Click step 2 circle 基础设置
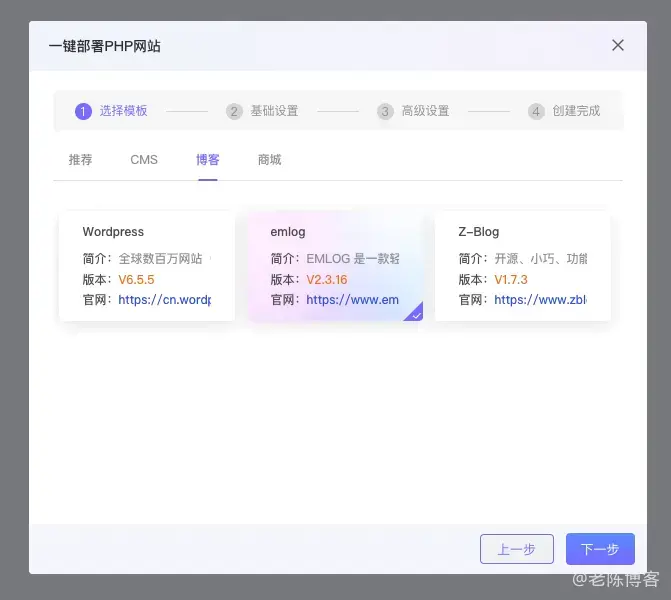 coord(234,112)
